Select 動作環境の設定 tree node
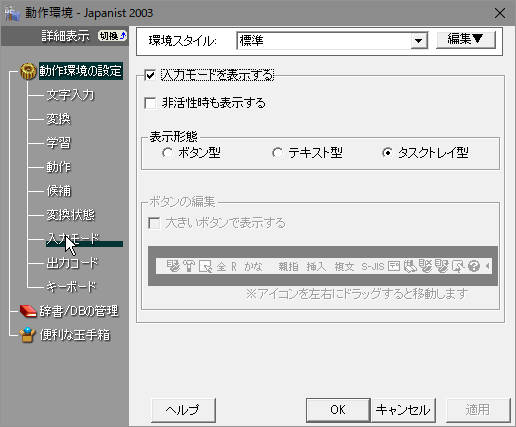This screenshot has width=516, height=427. [81, 71]
